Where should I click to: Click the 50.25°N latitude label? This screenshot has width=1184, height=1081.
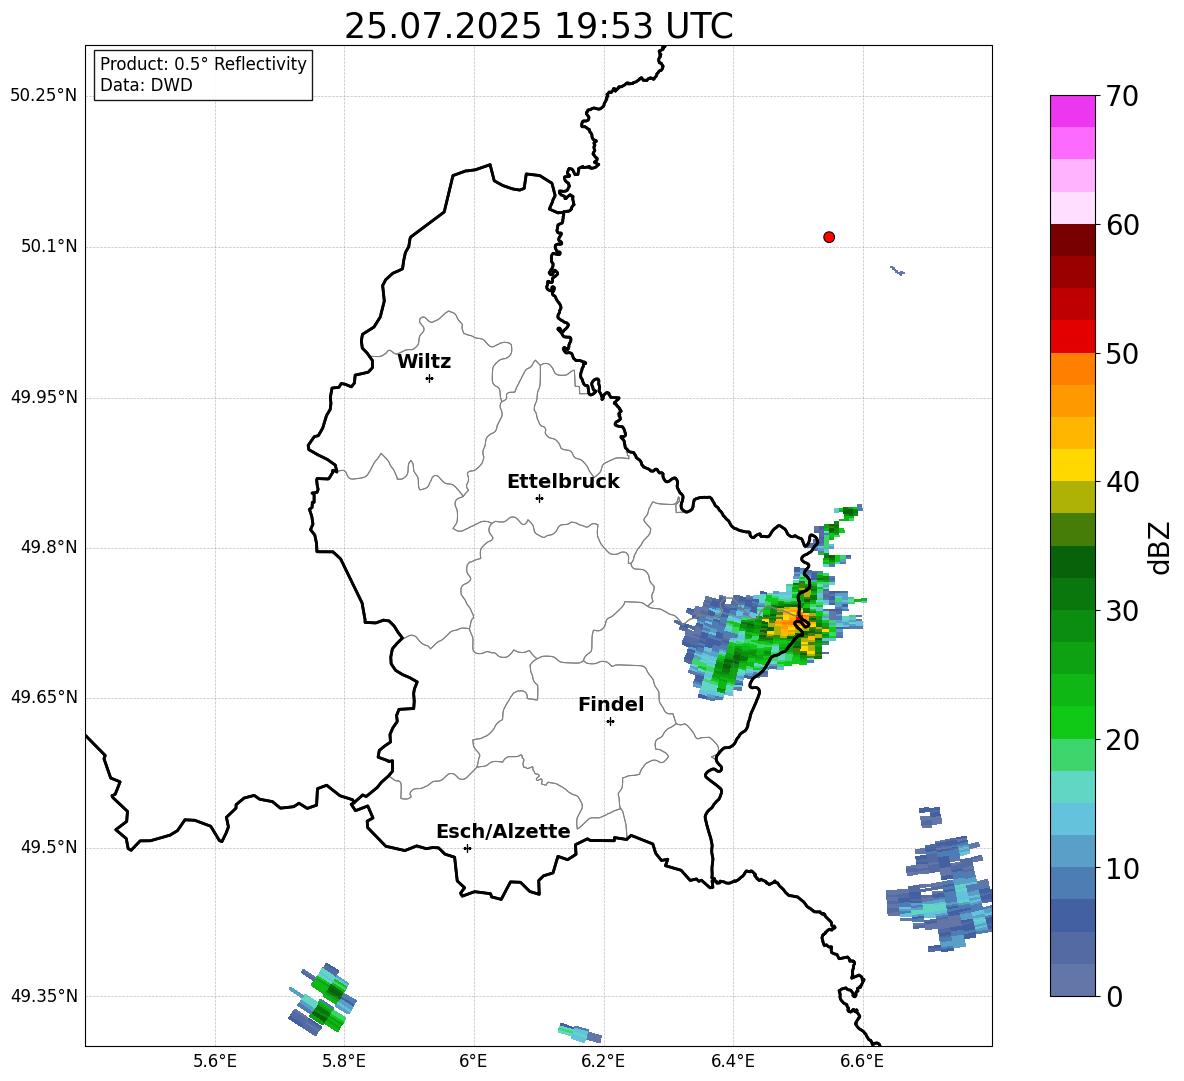point(44,96)
